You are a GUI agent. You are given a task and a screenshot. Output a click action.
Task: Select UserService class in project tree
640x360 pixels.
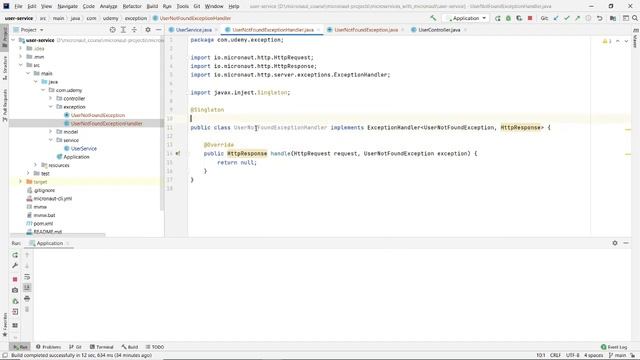click(x=84, y=149)
